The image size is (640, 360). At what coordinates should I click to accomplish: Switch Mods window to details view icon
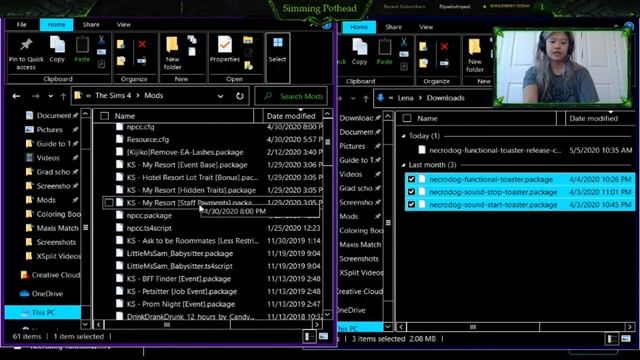click(x=309, y=336)
